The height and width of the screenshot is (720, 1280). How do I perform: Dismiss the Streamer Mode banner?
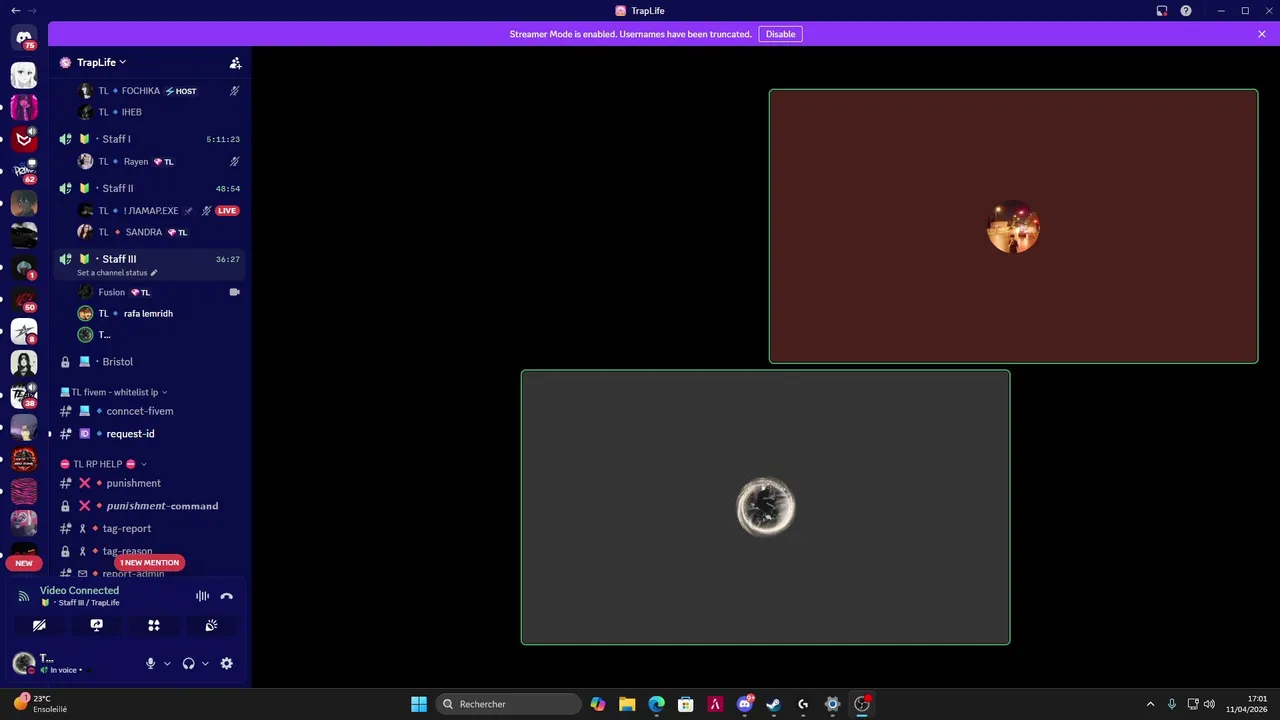[1262, 34]
